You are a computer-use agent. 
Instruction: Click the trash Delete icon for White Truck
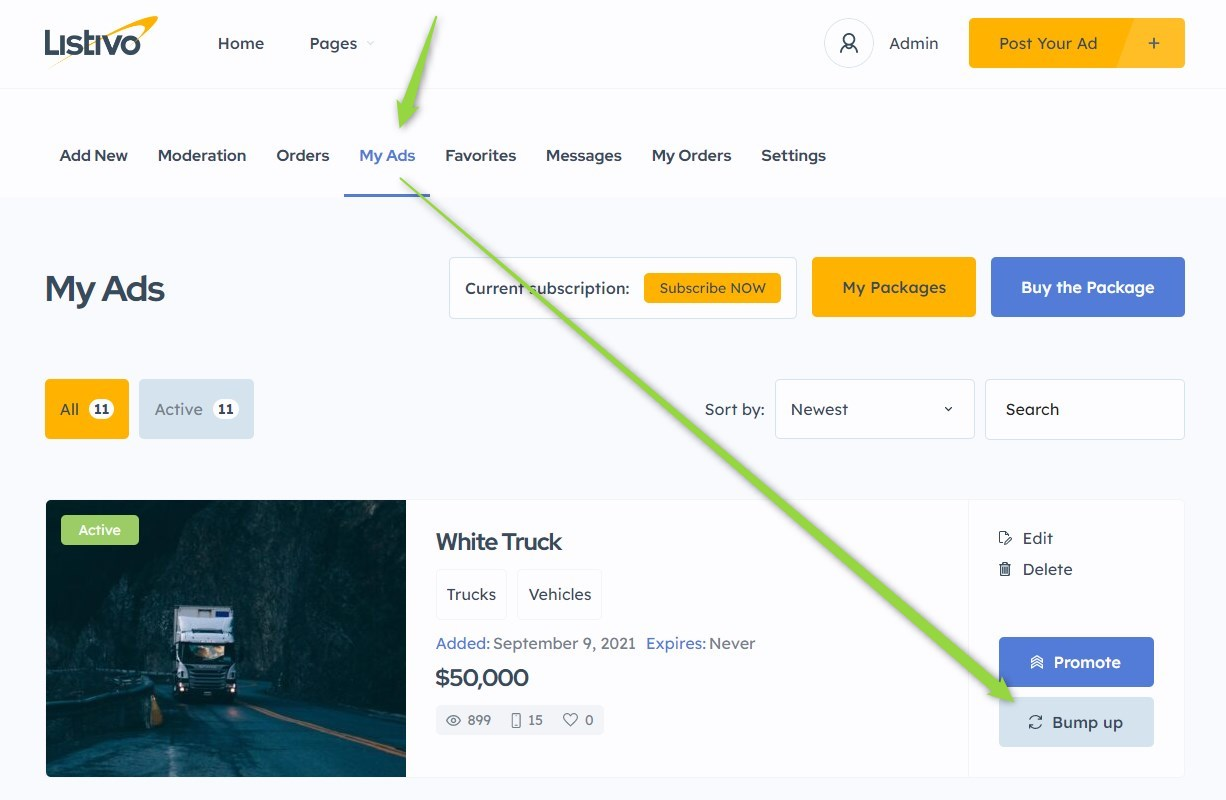[x=1005, y=569]
